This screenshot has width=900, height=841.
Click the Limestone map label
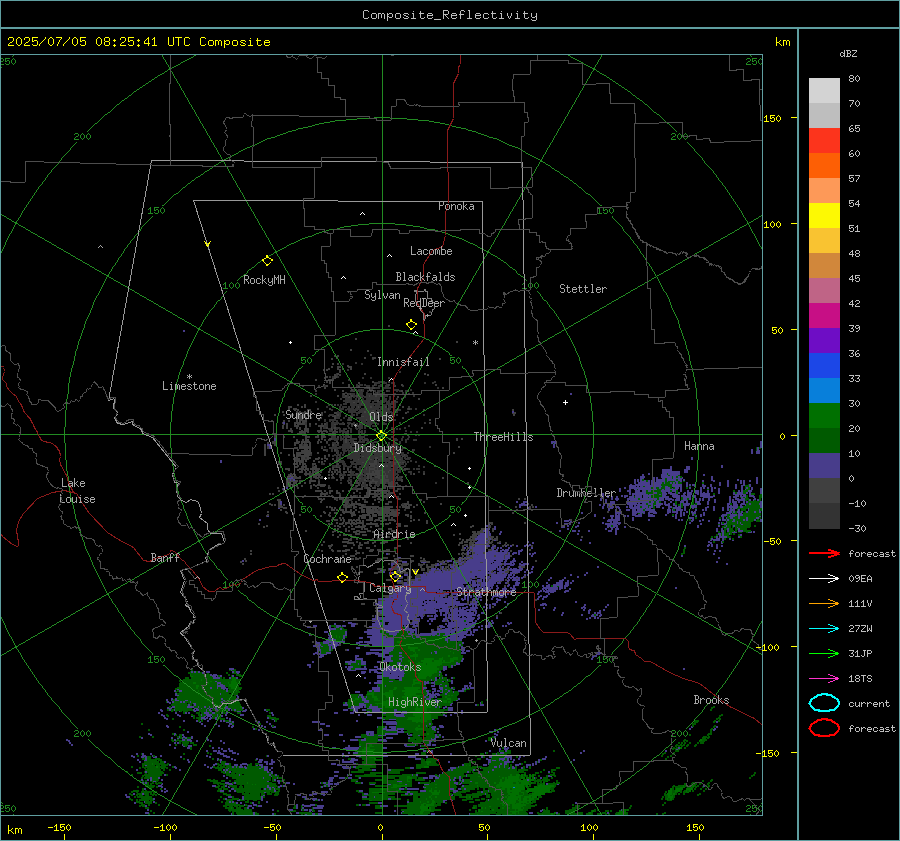coord(189,386)
